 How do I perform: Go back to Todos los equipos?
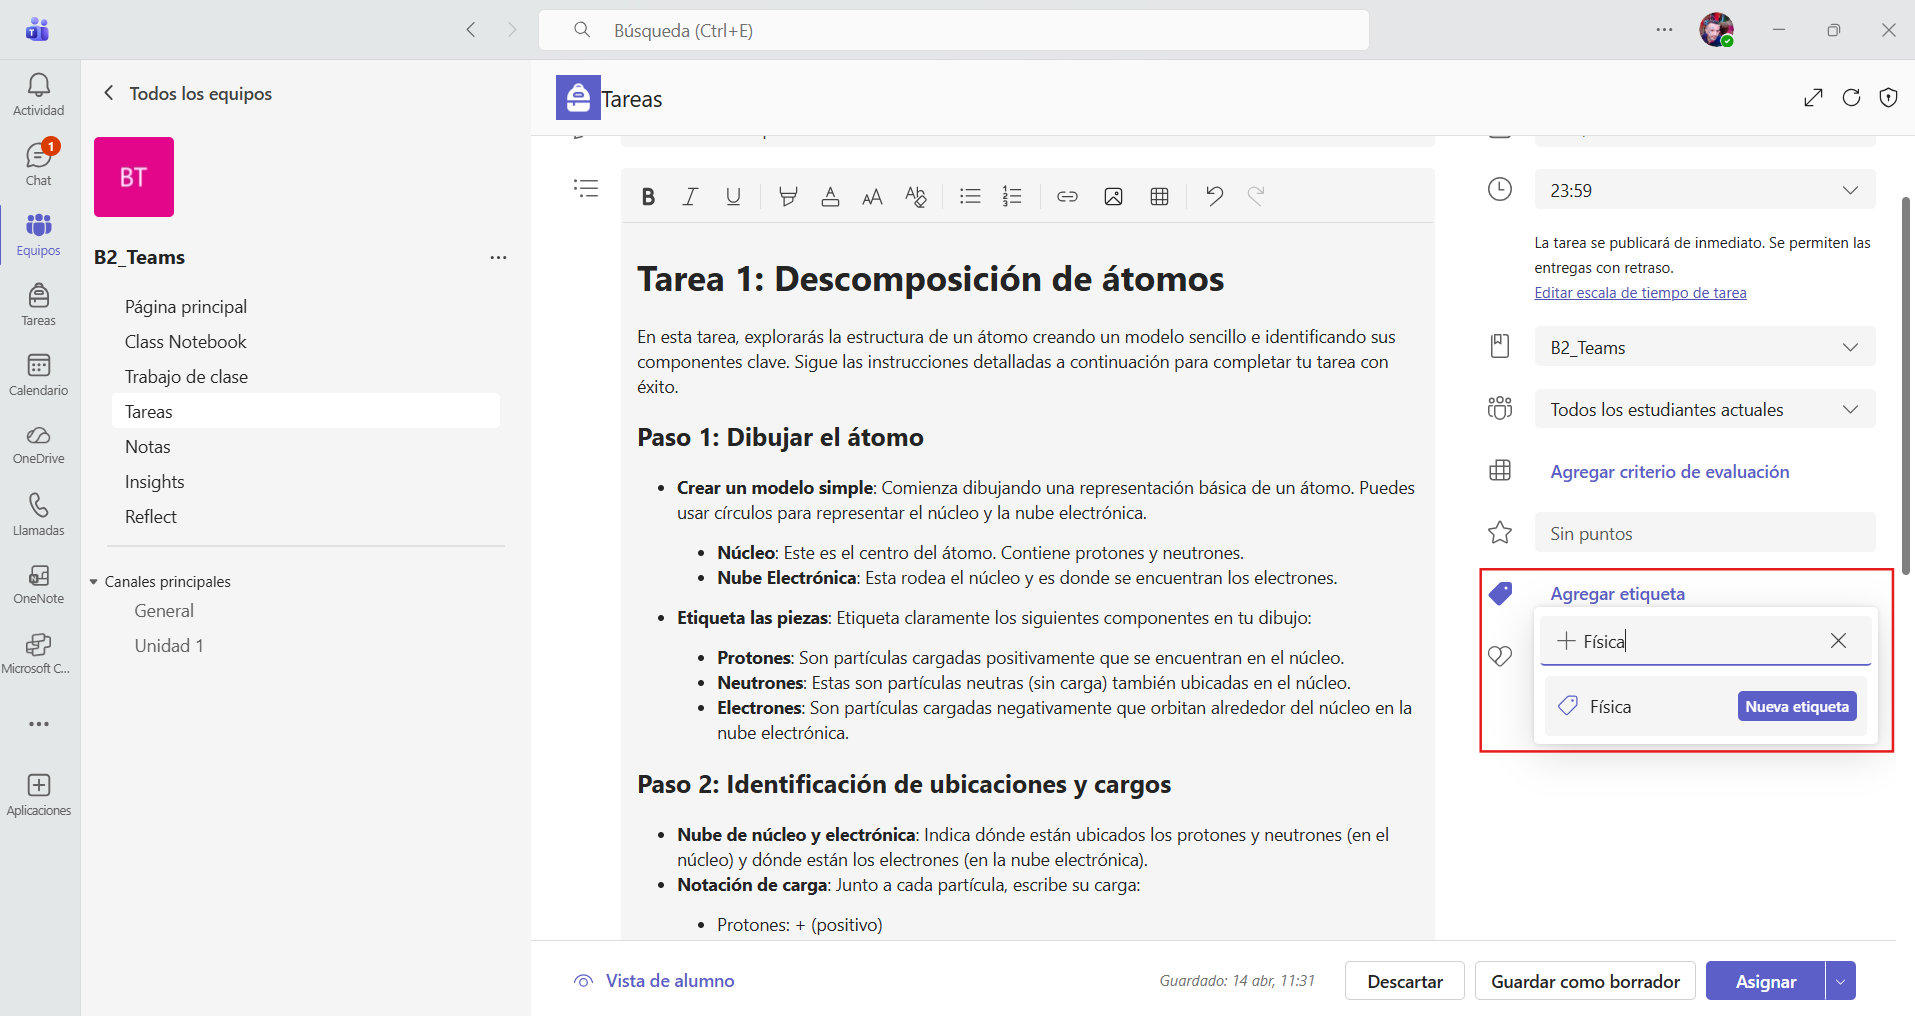tap(188, 93)
